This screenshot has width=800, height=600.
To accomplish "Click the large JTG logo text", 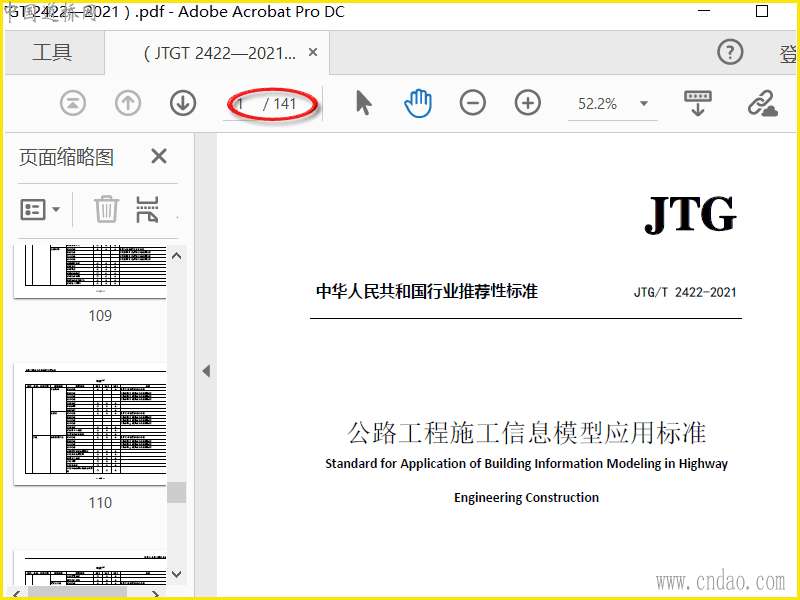I will tap(690, 214).
